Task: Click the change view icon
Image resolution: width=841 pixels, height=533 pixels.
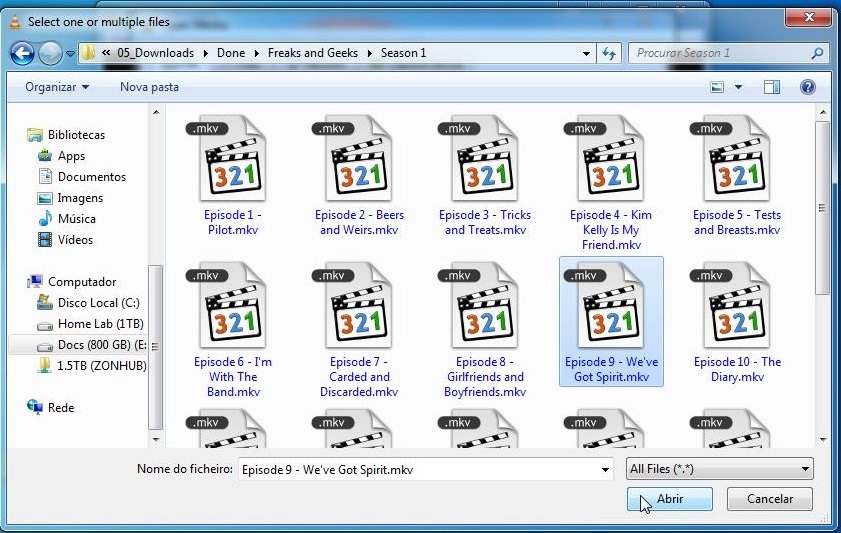Action: (717, 87)
